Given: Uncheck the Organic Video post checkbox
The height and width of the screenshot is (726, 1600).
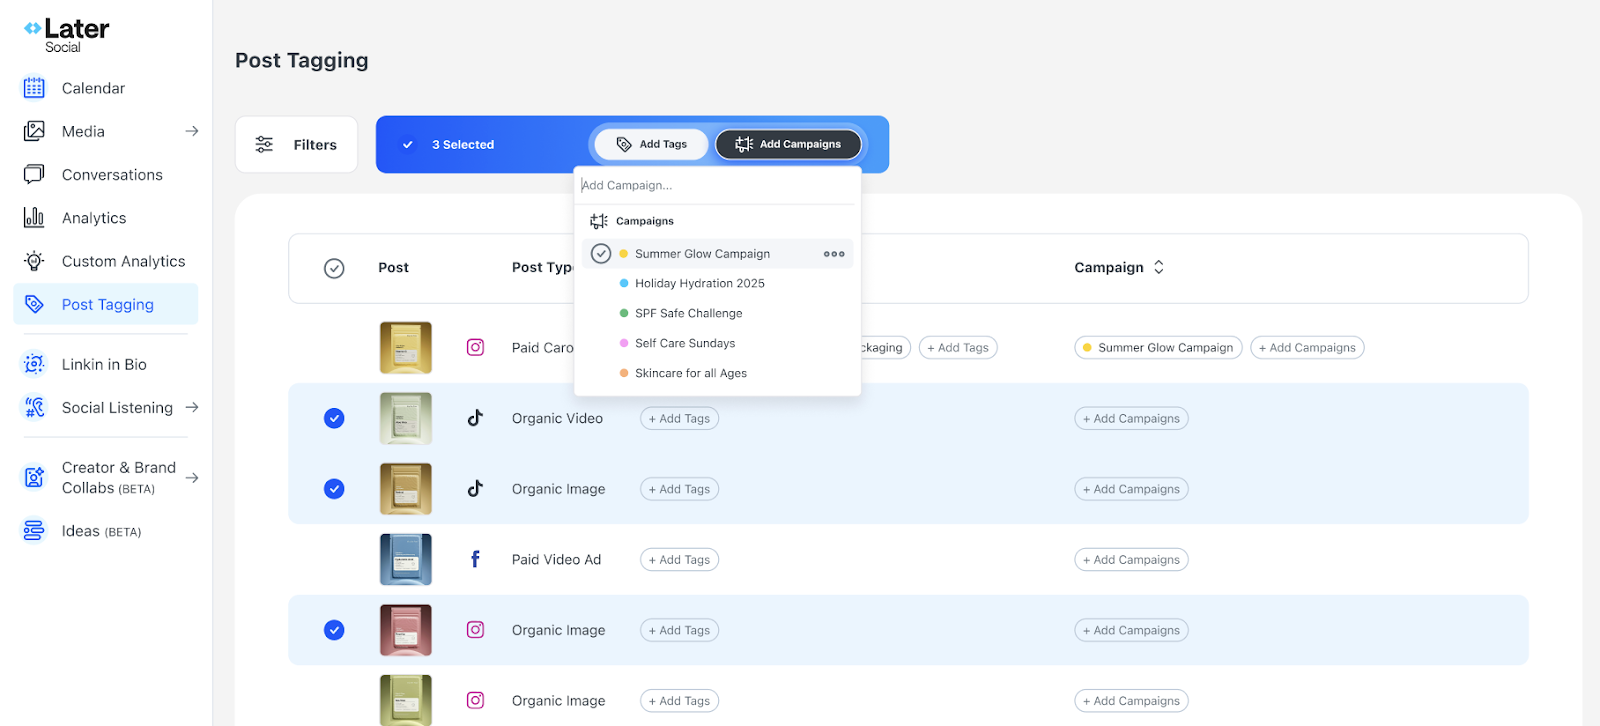Looking at the screenshot, I should (334, 418).
